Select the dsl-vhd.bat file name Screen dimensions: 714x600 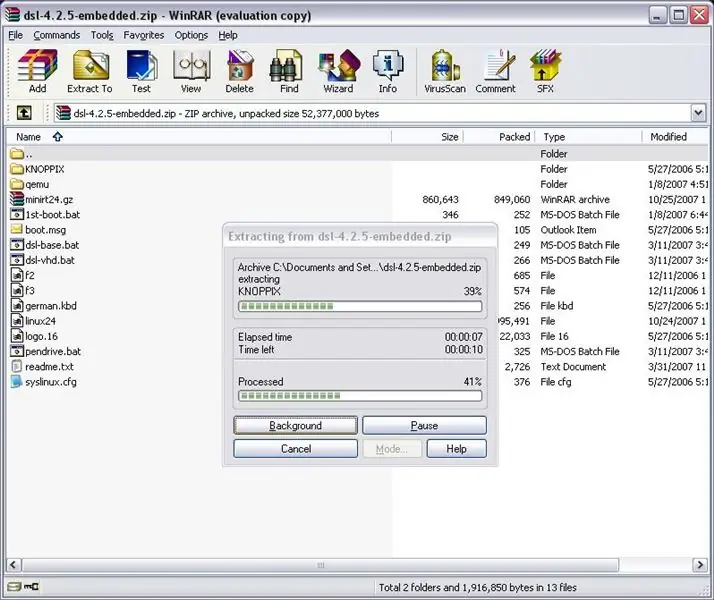click(x=50, y=260)
